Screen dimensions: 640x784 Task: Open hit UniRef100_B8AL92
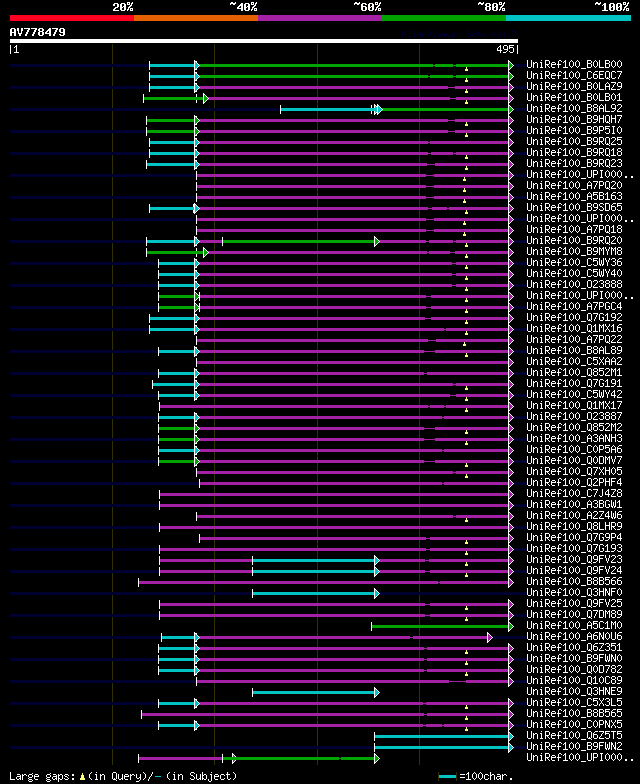click(574, 108)
